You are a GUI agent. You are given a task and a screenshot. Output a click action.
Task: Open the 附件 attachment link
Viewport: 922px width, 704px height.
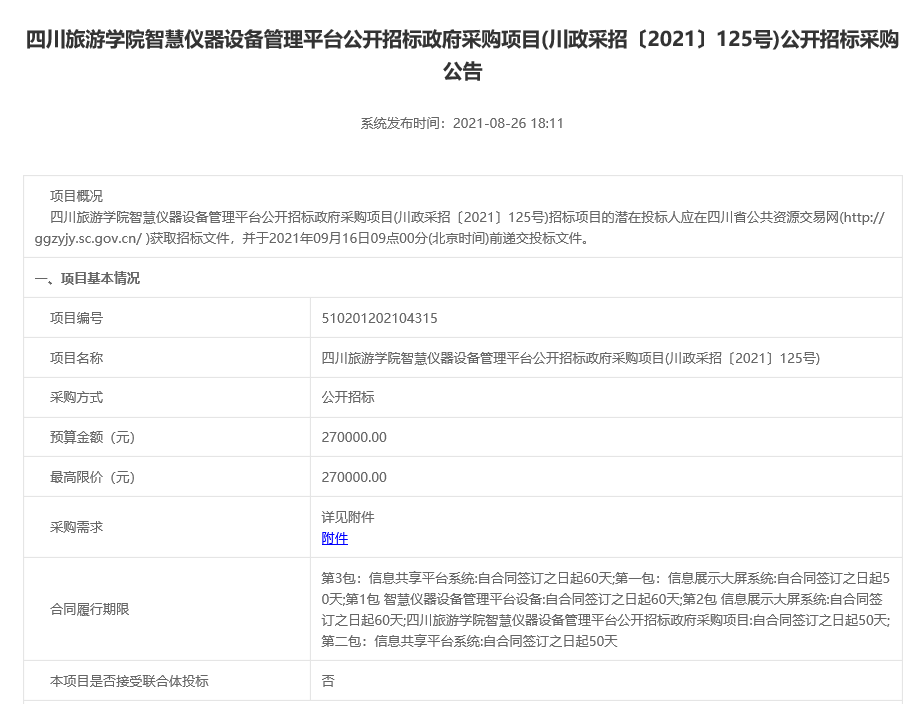335,538
